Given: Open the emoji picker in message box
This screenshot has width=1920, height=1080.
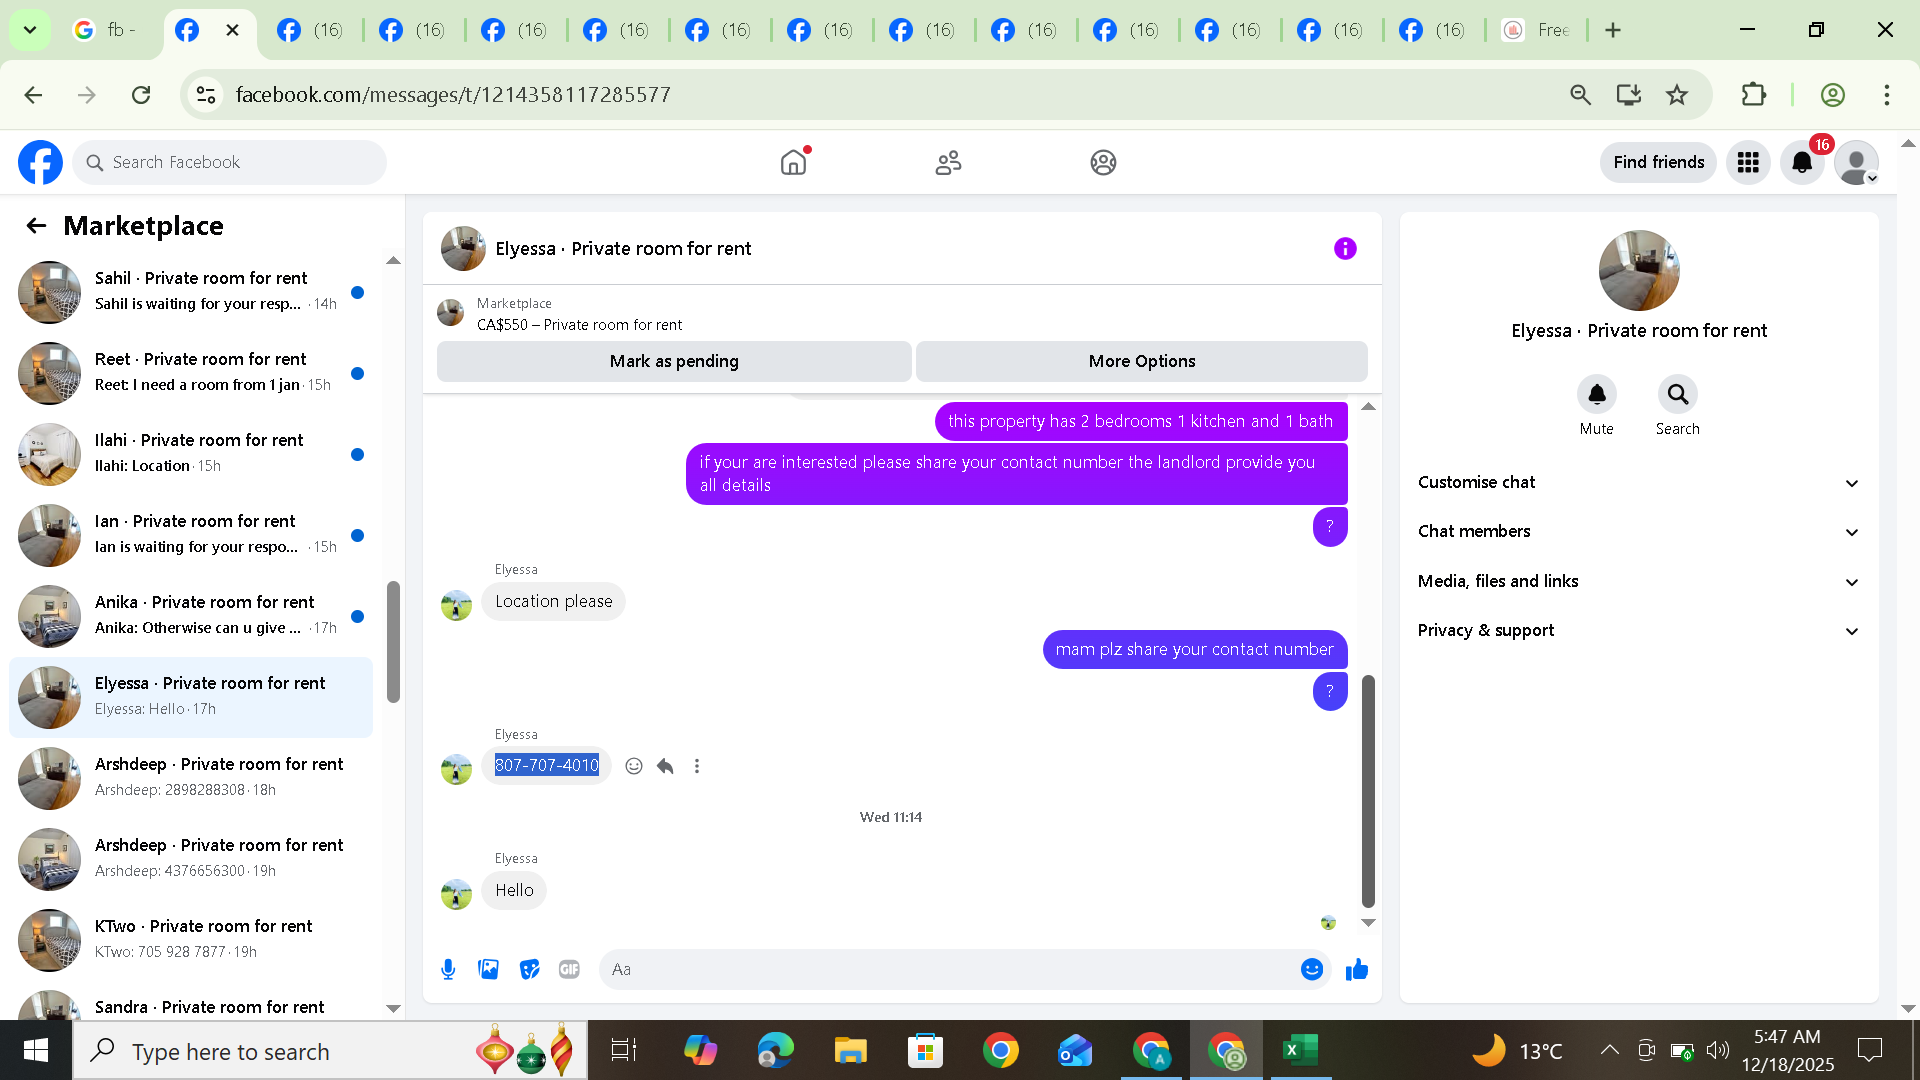Looking at the screenshot, I should pyautogui.click(x=1312, y=969).
